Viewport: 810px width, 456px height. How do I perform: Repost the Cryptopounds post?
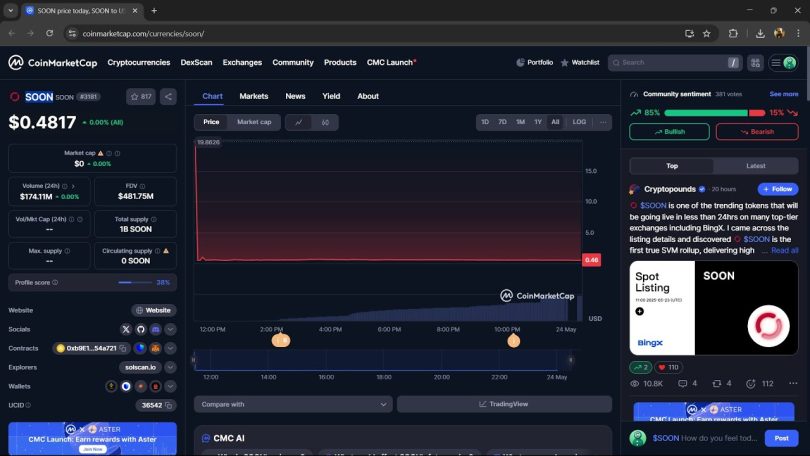point(716,384)
